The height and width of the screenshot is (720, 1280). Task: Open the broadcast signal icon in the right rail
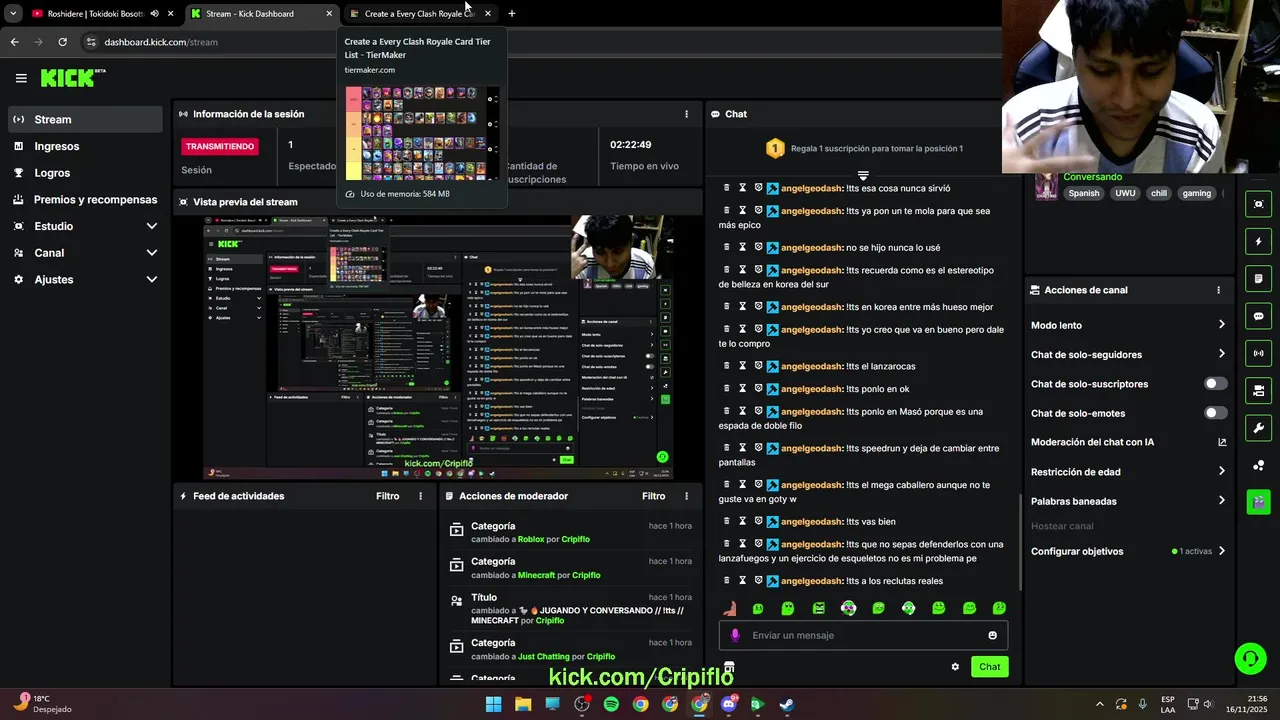[1258, 353]
